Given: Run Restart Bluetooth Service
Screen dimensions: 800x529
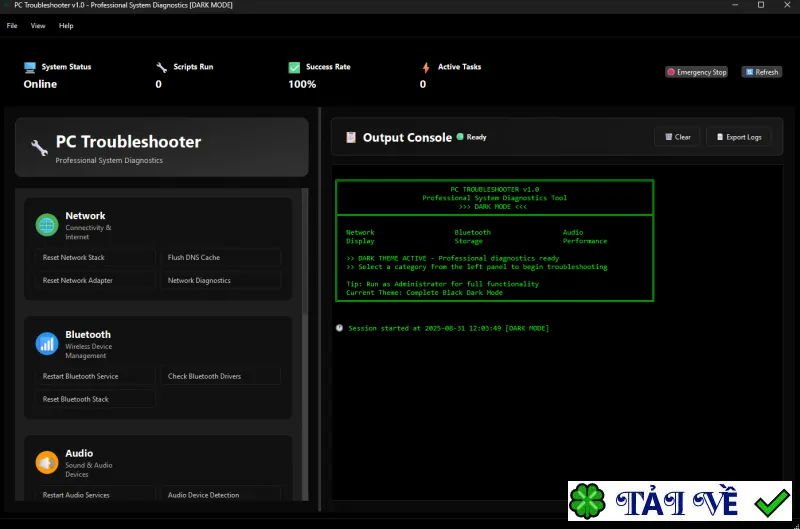Looking at the screenshot, I should [95, 376].
